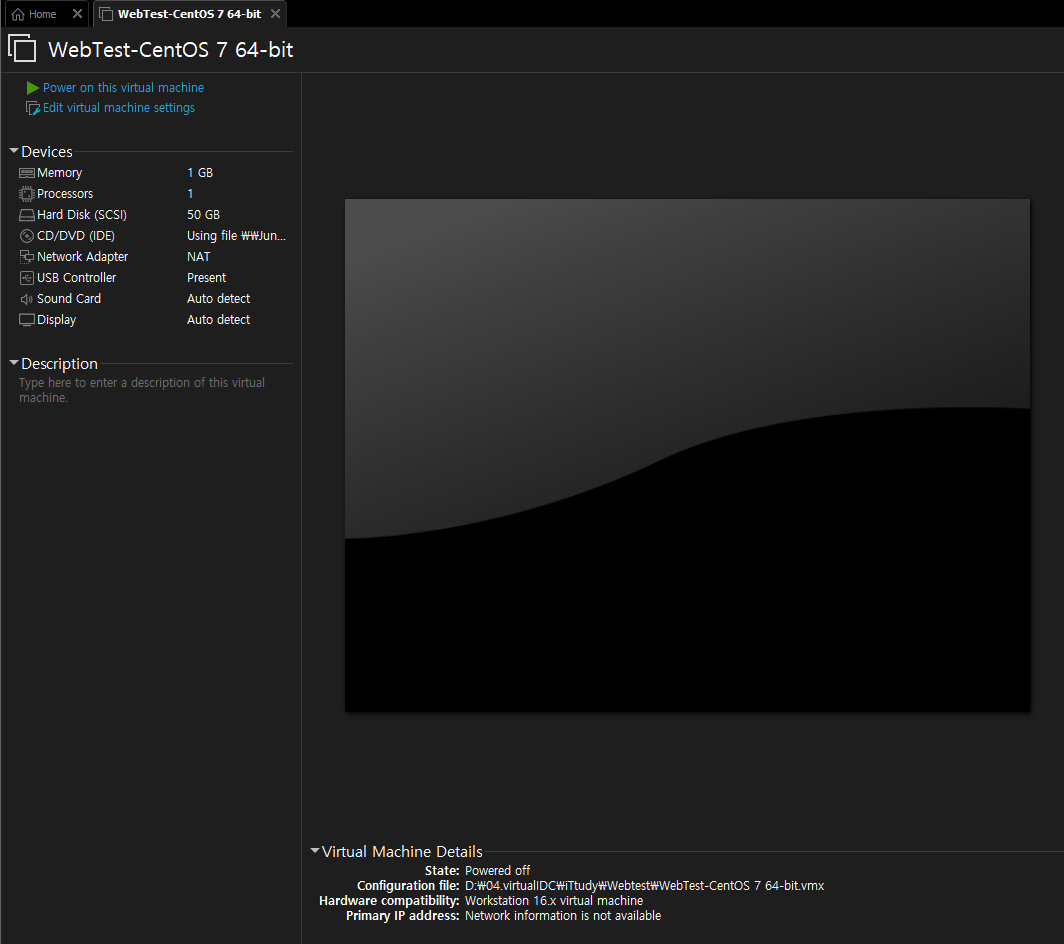Click the Present USB controller value
The image size is (1064, 944).
206,278
